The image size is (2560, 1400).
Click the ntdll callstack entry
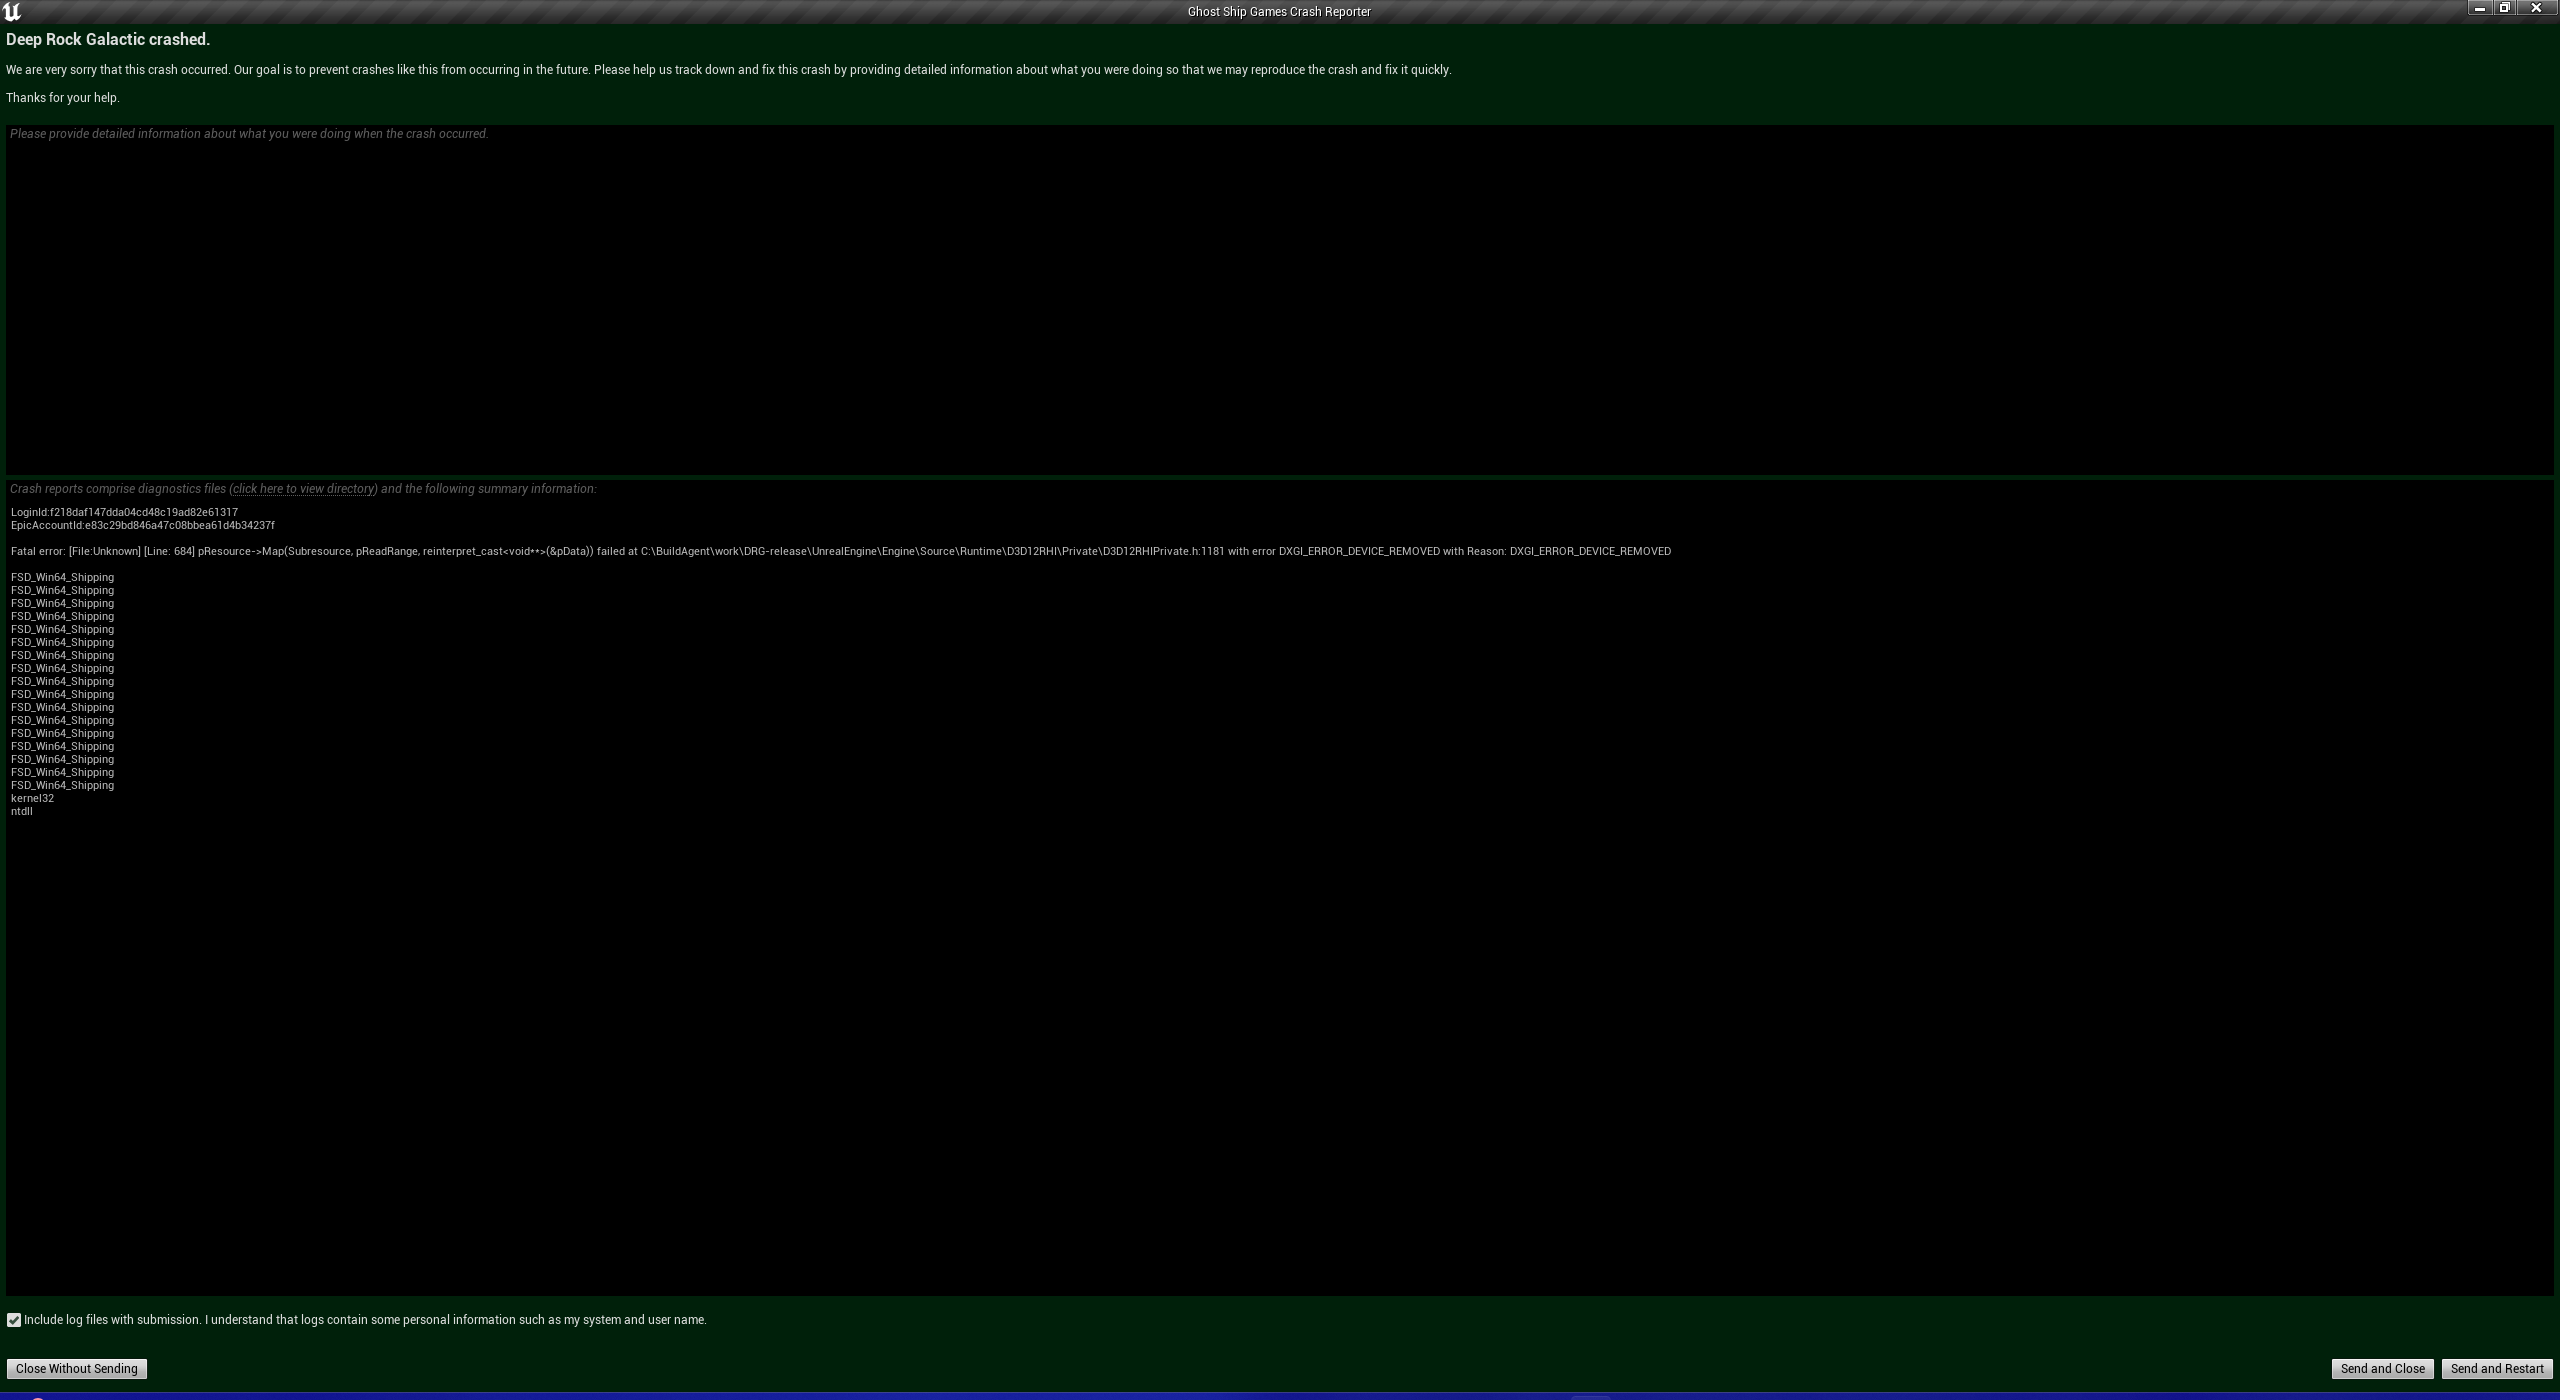[x=22, y=811]
